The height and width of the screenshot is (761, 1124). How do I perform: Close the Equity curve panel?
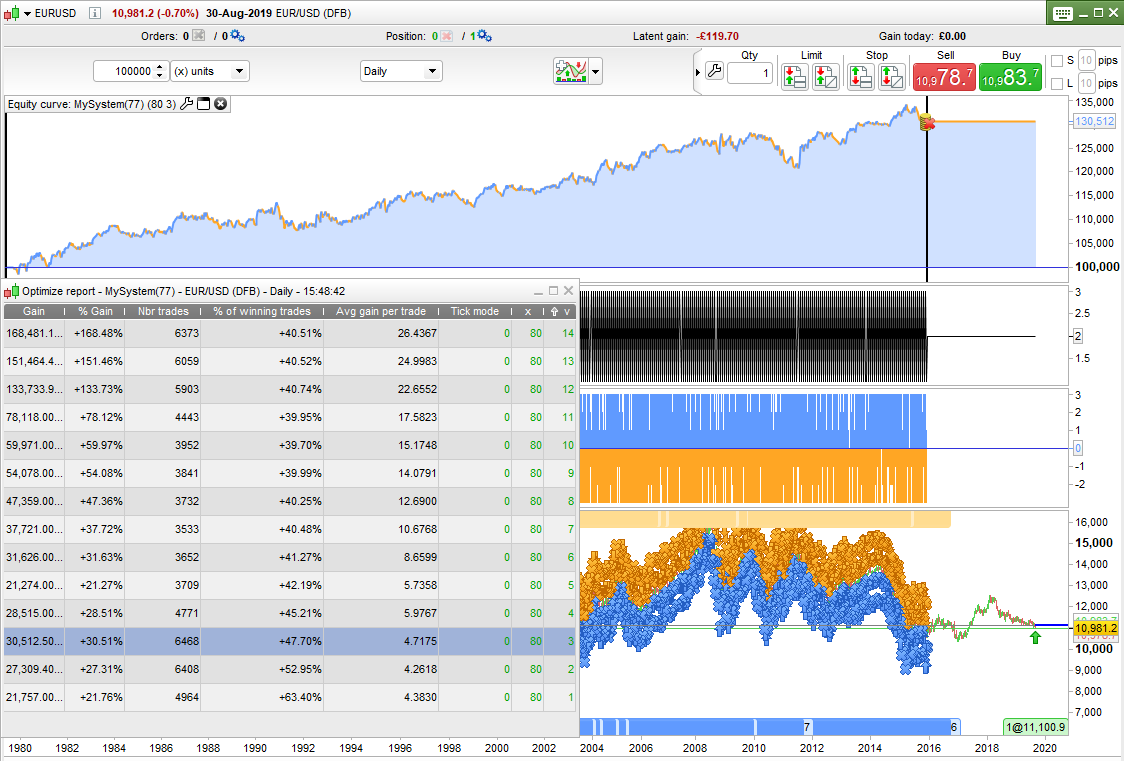coord(221,104)
